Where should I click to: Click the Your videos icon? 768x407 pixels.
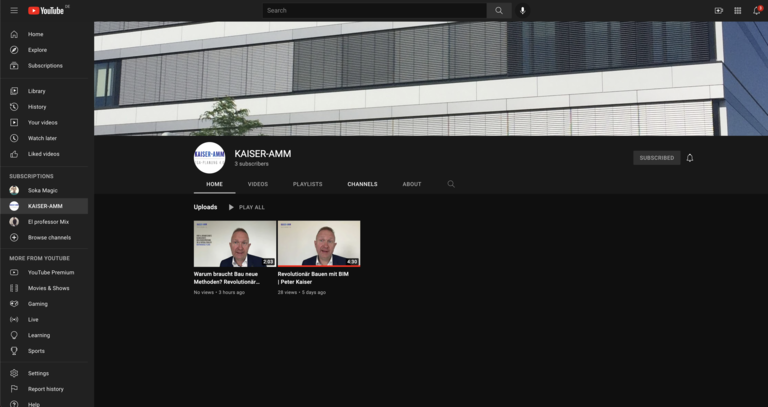[x=14, y=122]
